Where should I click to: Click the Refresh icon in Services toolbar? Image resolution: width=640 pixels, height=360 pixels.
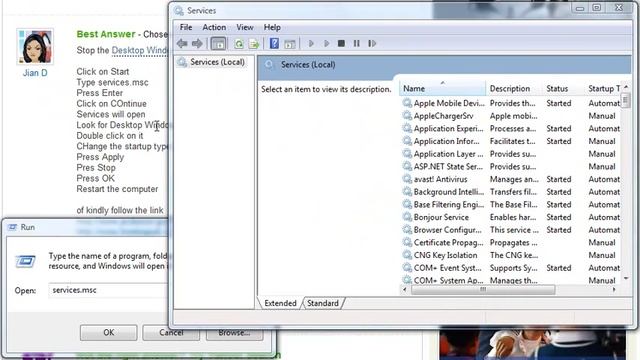[239, 44]
